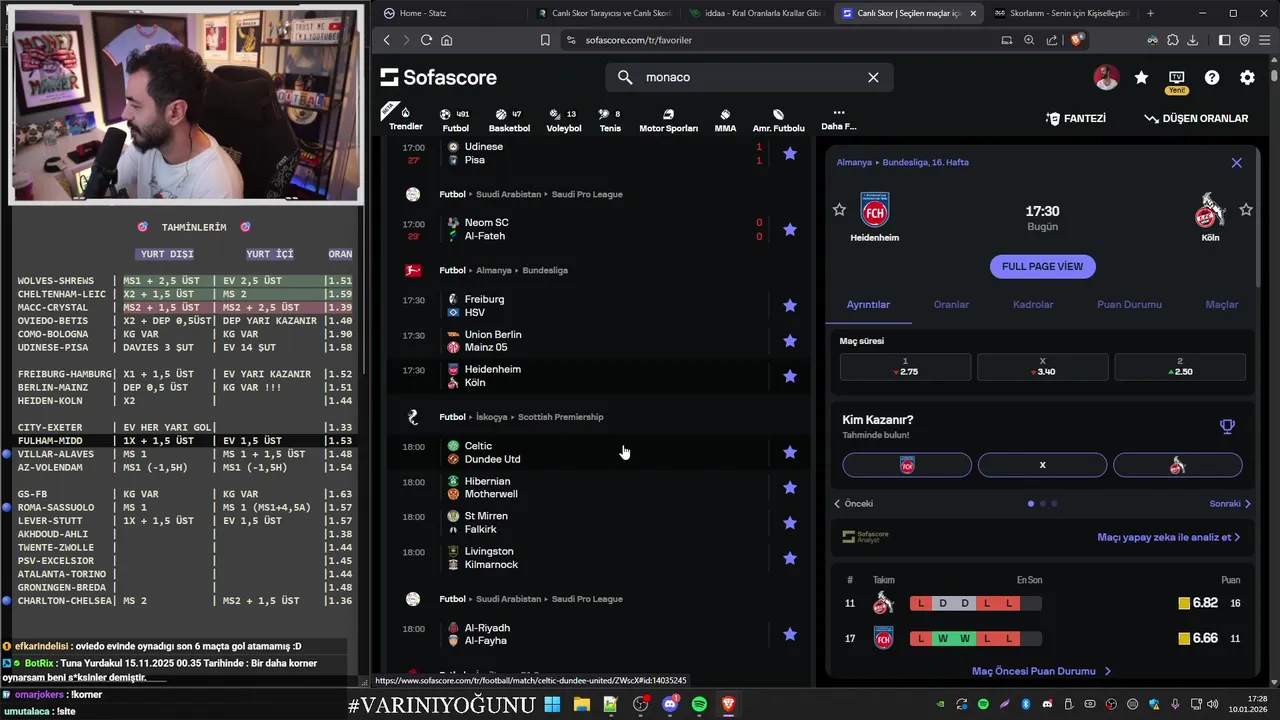This screenshot has height=720, width=1280.
Task: Close the Heidenheim-Köln match panel
Action: pos(1236,162)
